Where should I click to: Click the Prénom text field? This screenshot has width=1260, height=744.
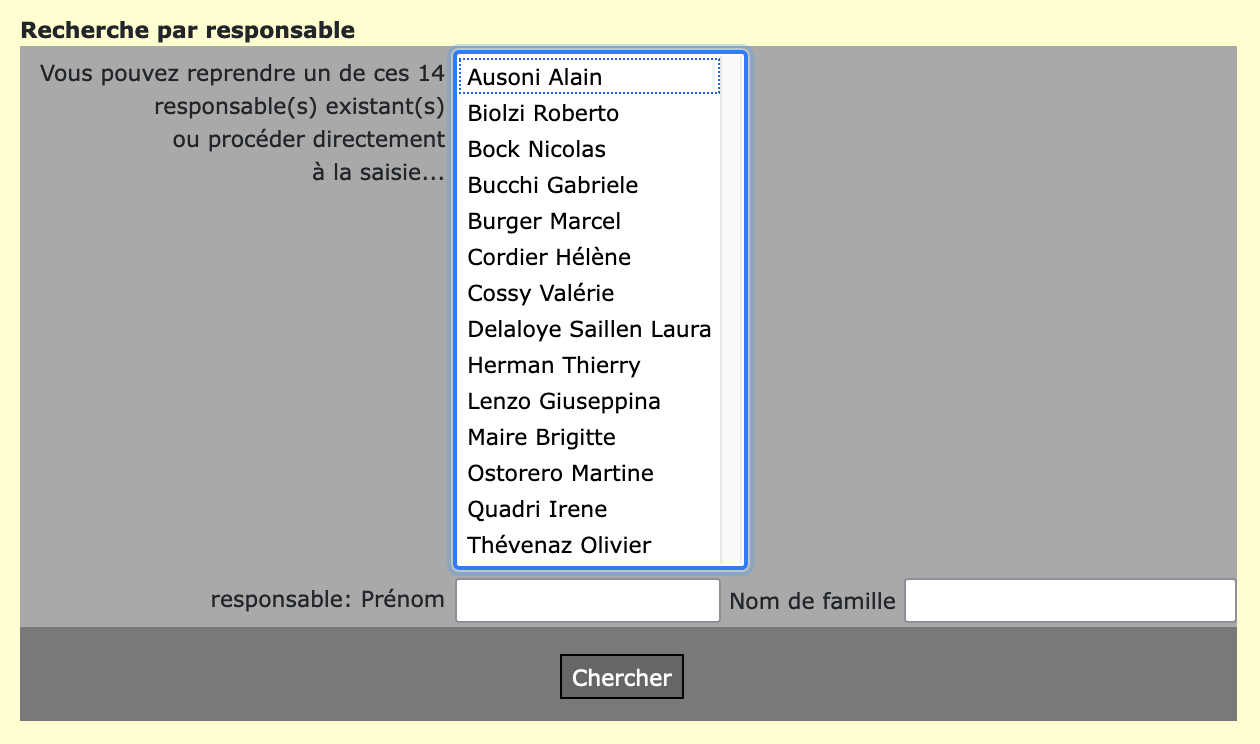(x=588, y=600)
